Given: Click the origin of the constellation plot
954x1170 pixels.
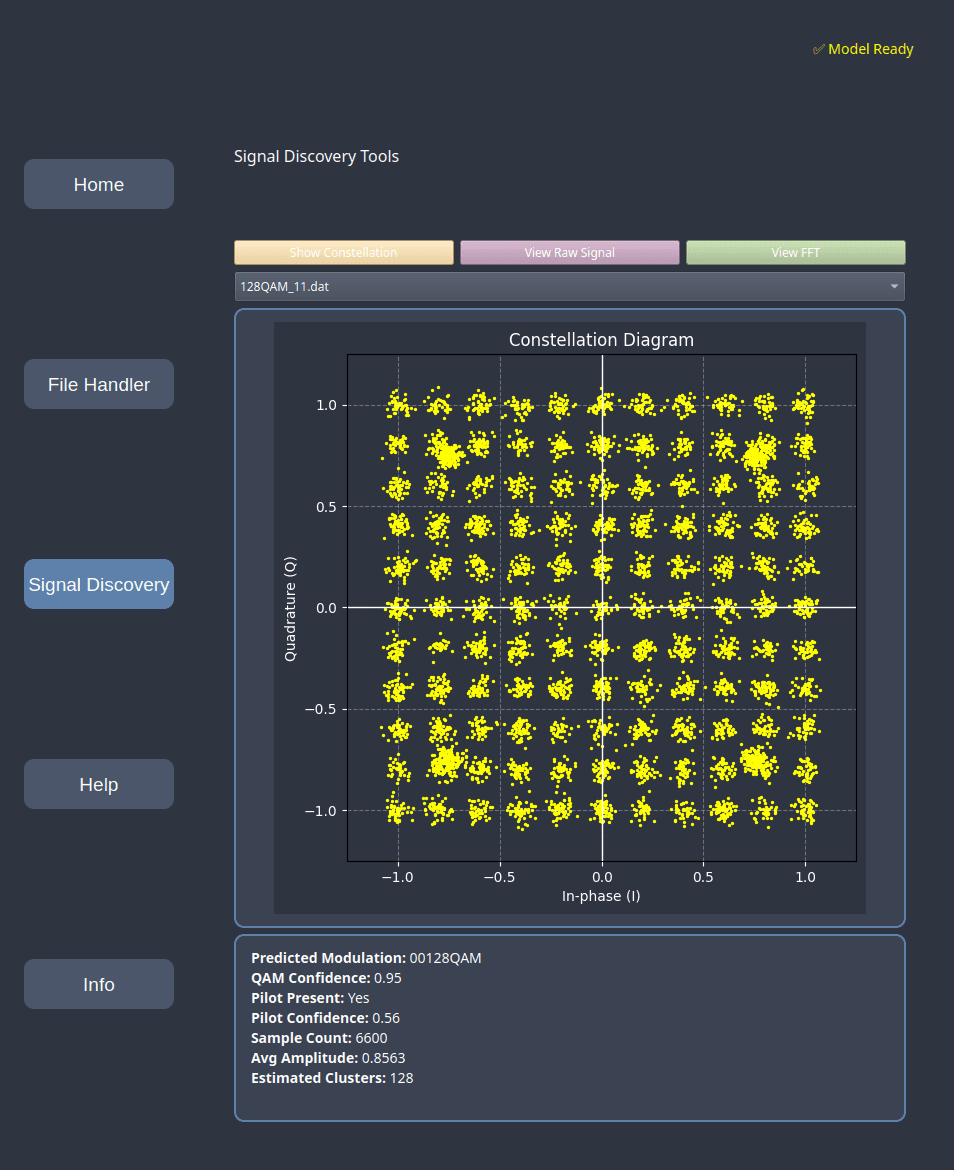Looking at the screenshot, I should tap(602, 607).
